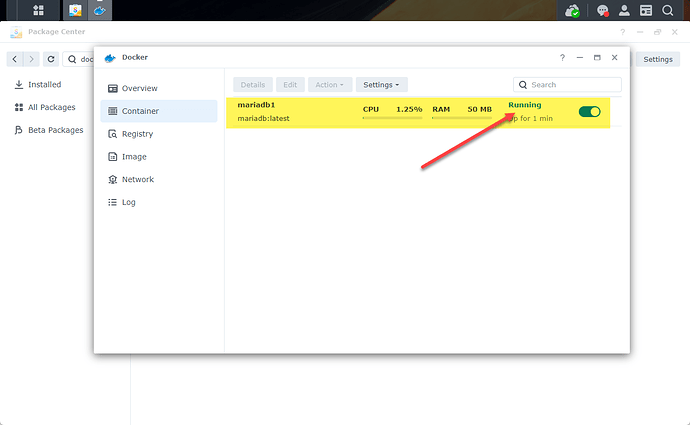The width and height of the screenshot is (690, 425).
Task: Click the Running status text
Action: 525,105
